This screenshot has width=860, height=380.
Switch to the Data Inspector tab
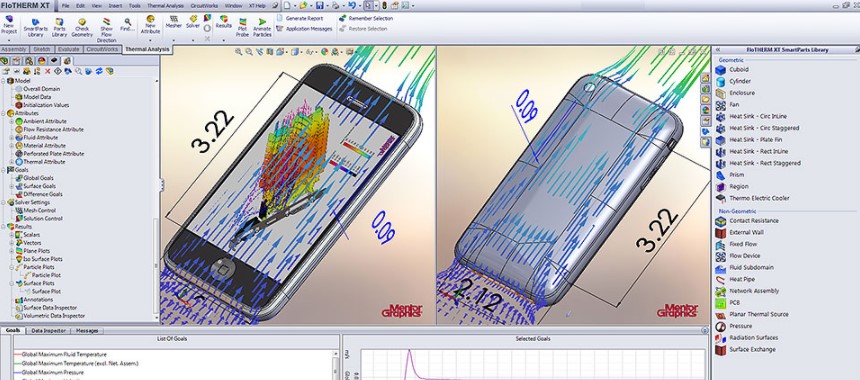coord(48,331)
